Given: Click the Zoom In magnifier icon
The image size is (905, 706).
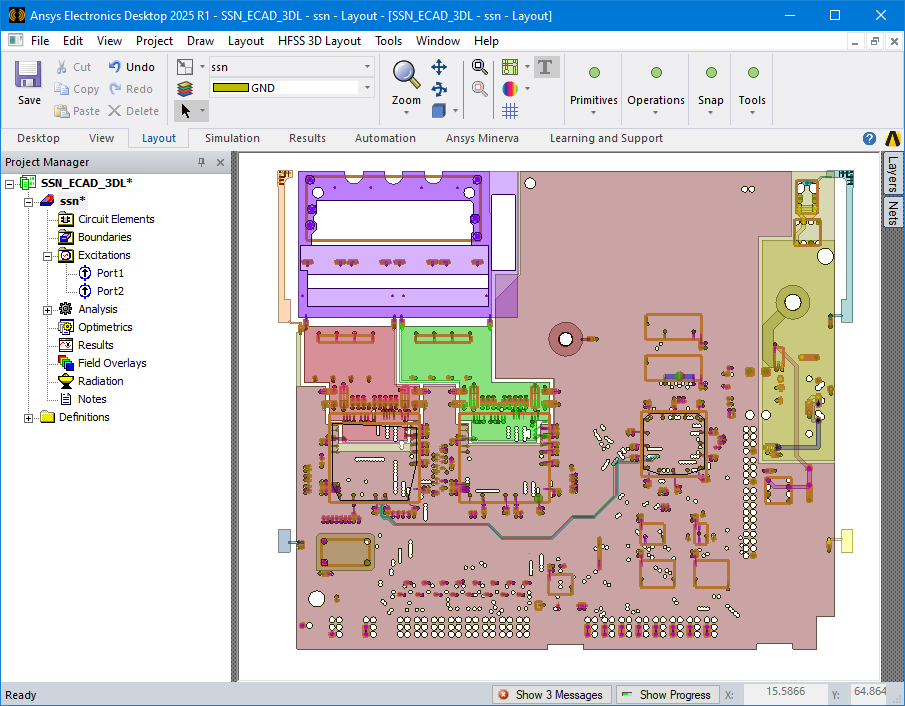Looking at the screenshot, I should [478, 66].
